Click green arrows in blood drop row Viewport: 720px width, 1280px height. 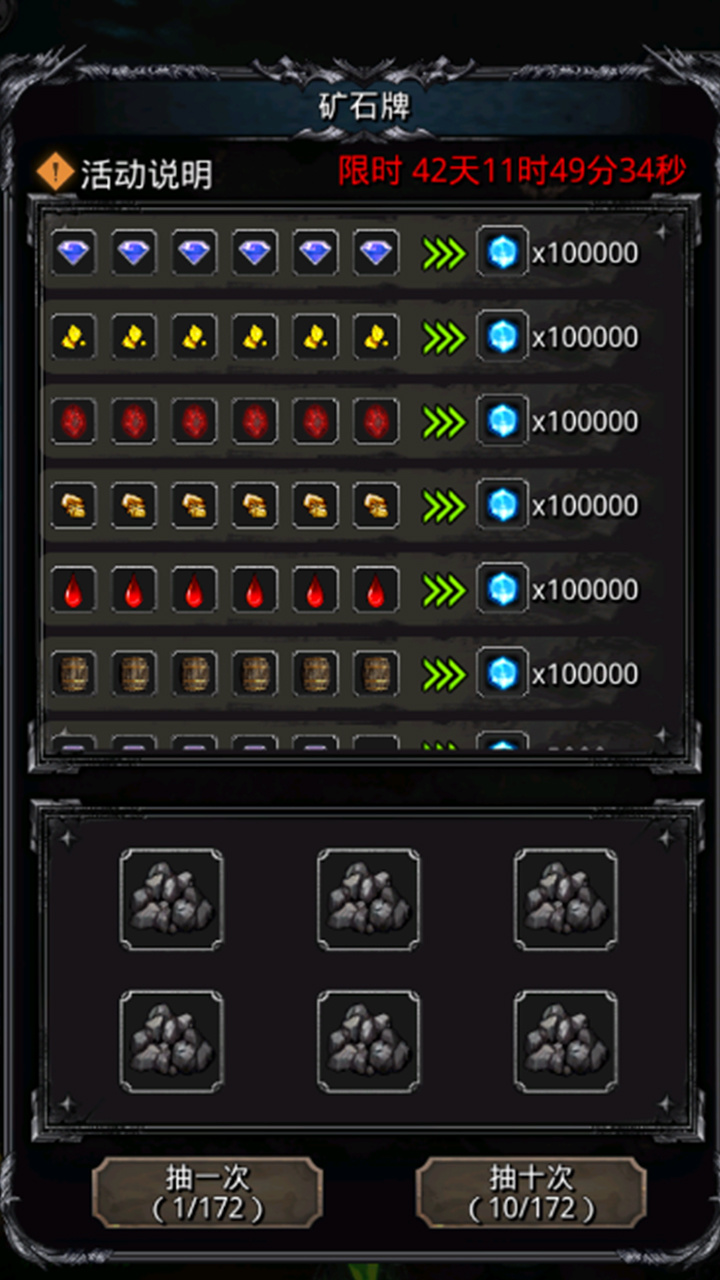coord(444,590)
